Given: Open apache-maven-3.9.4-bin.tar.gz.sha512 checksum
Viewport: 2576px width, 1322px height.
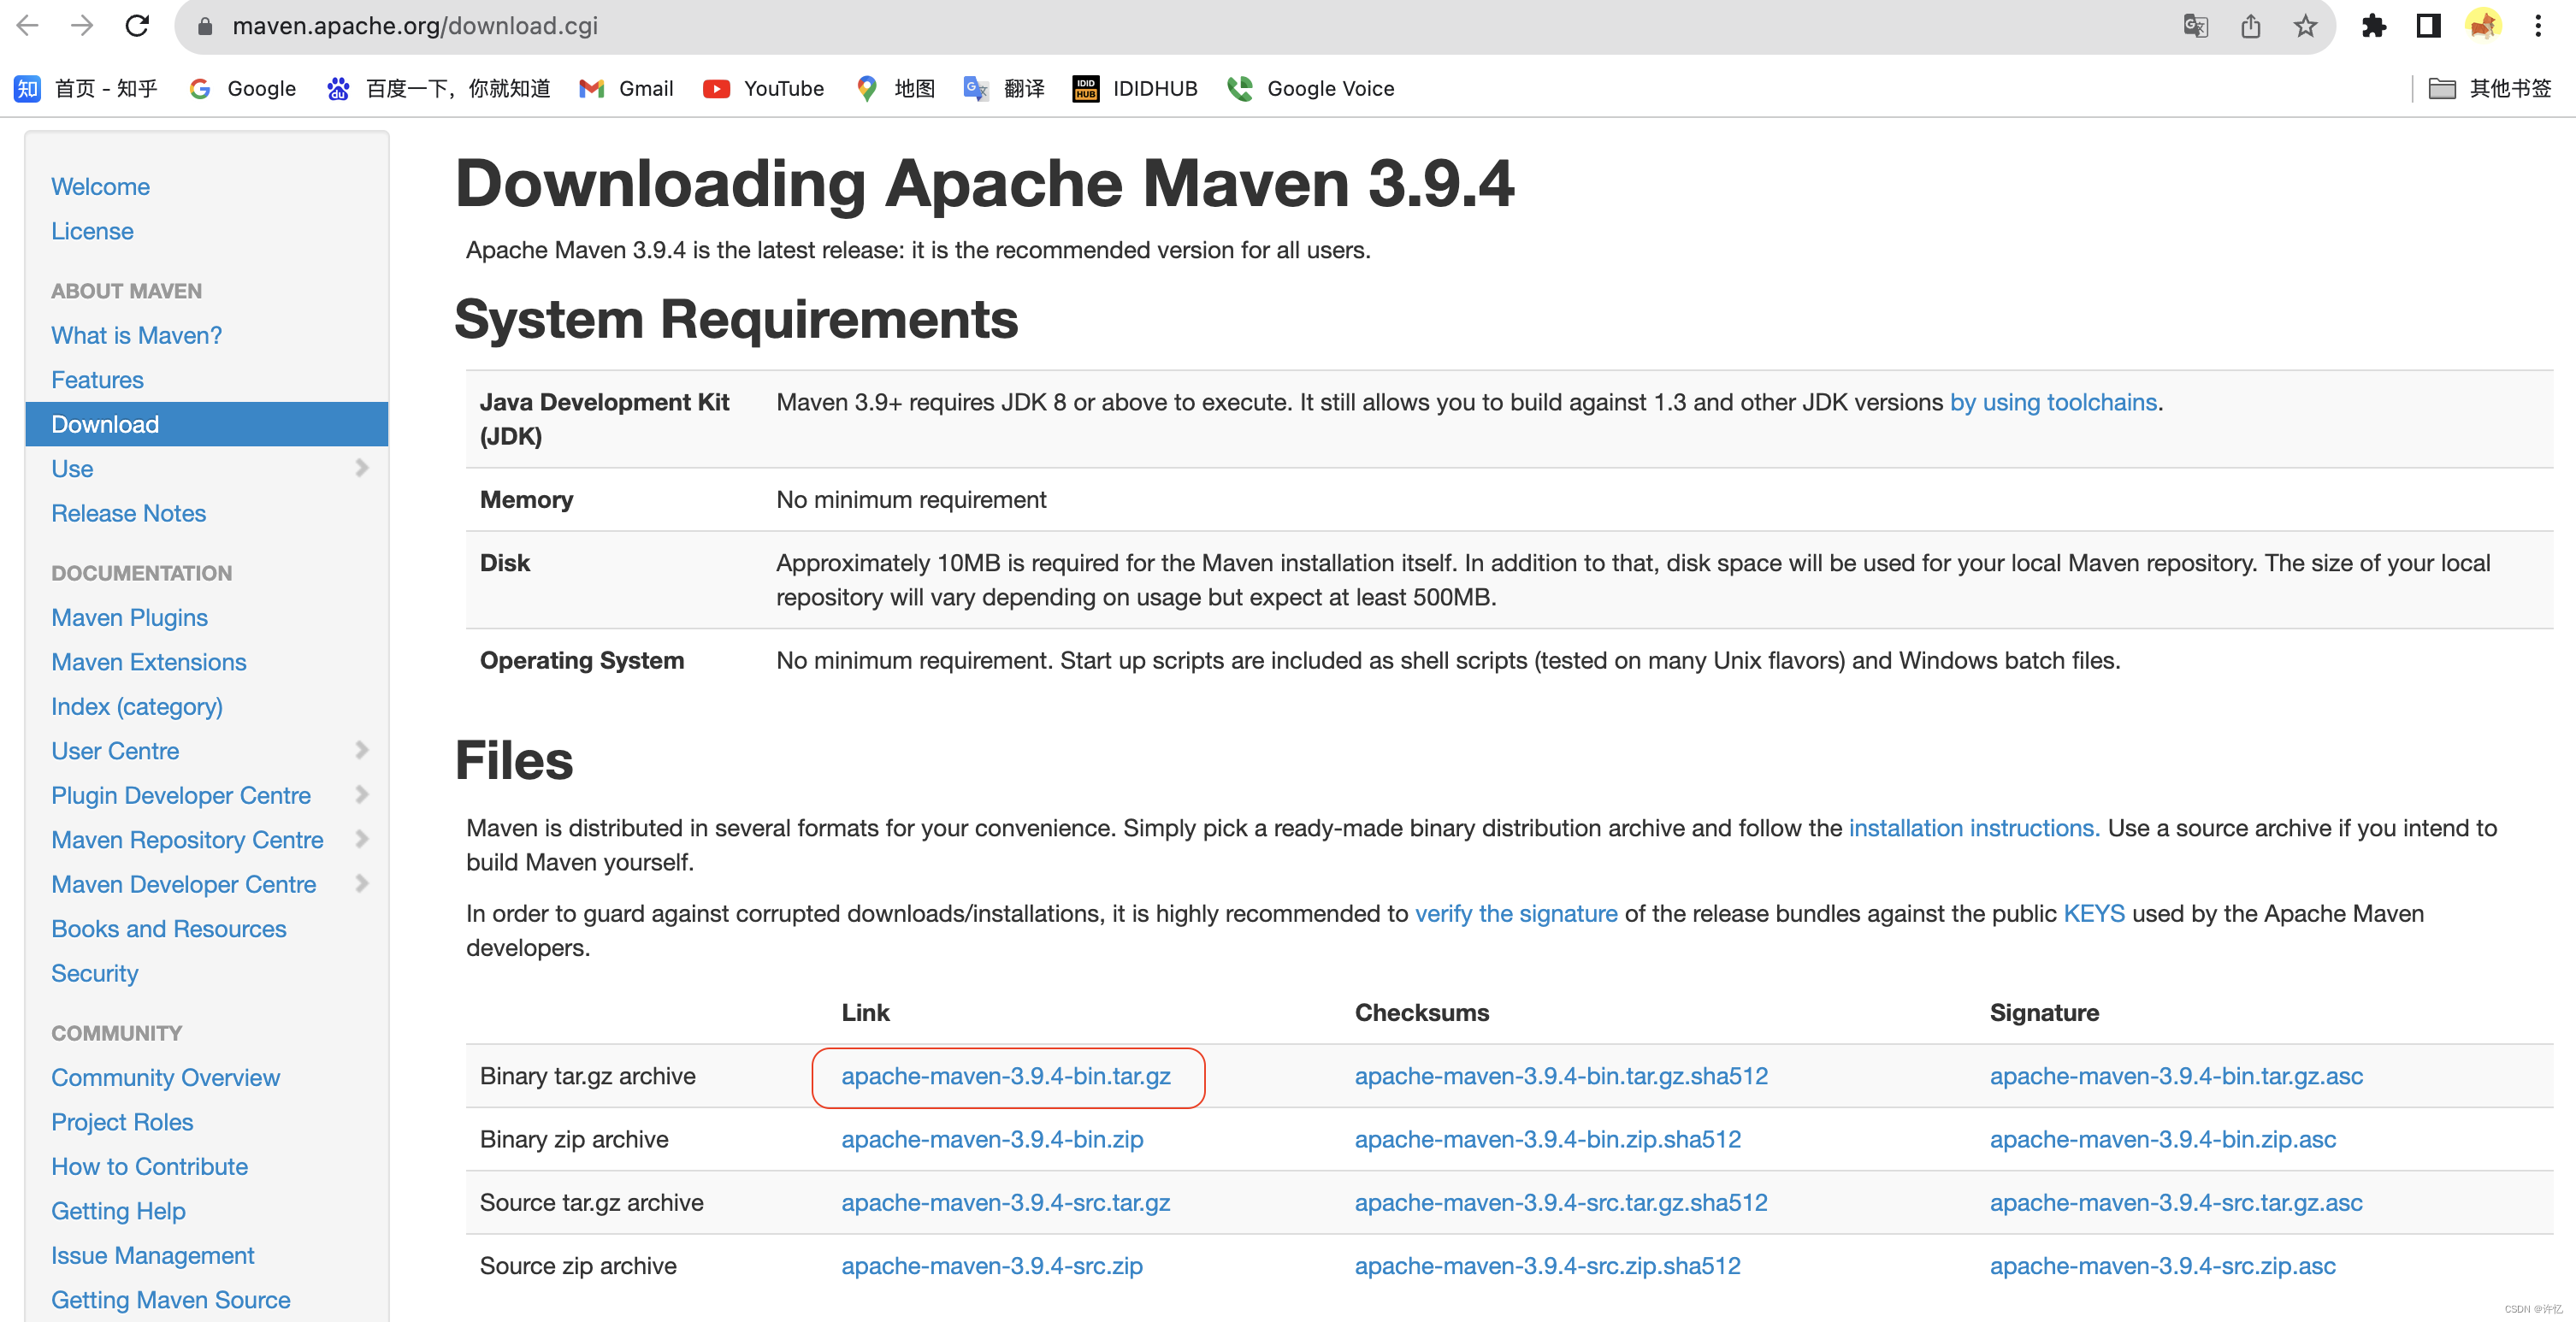Looking at the screenshot, I should (x=1561, y=1076).
